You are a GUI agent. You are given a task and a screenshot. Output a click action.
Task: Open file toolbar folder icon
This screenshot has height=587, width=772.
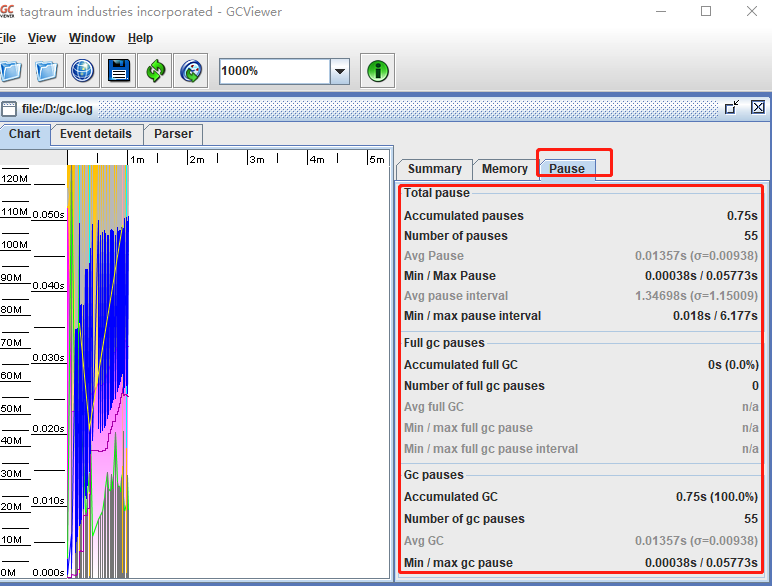point(11,71)
